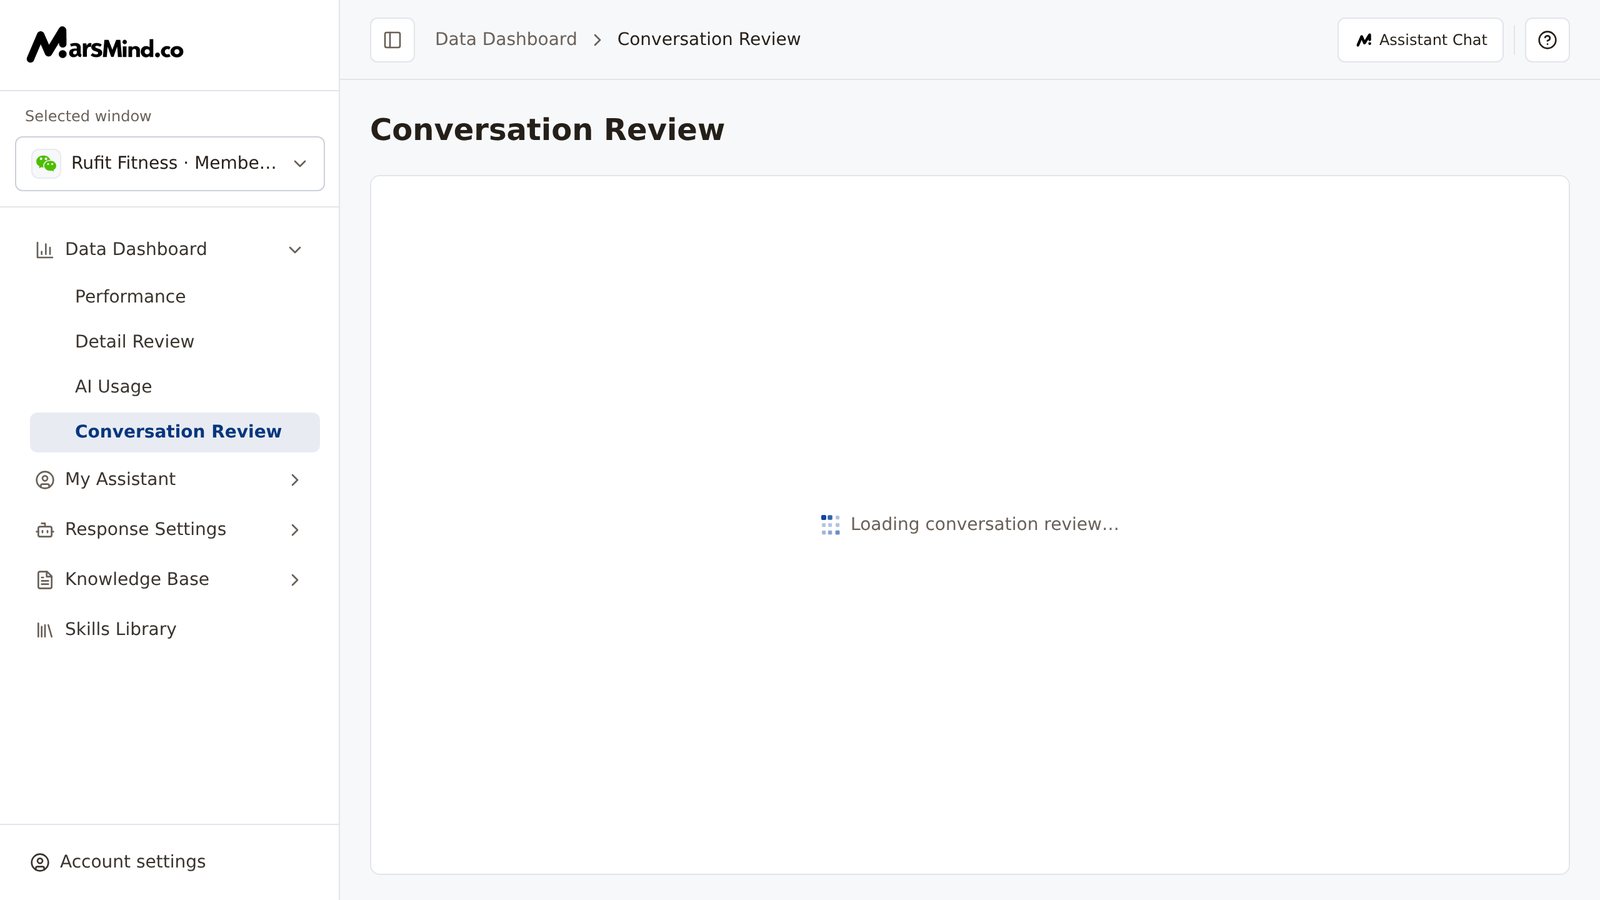
Task: Go to Detail Review
Action: pos(175,342)
